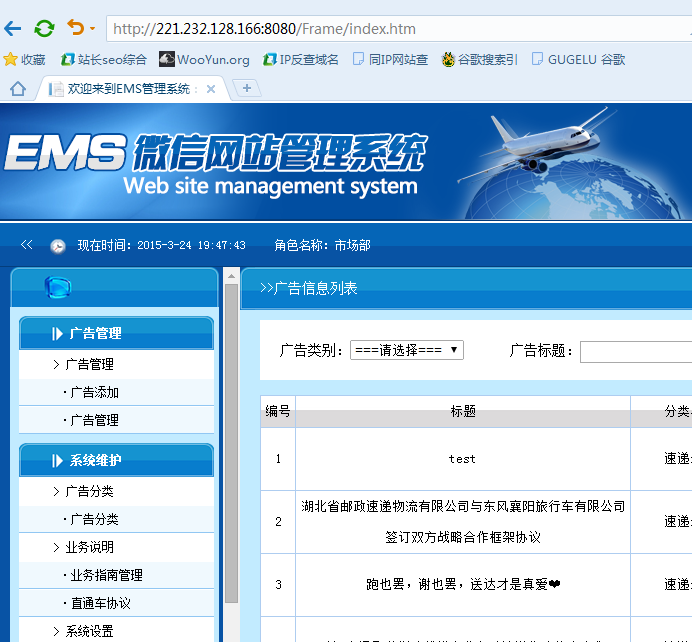Open the 同IP网站查 bookmark
This screenshot has height=642, width=692.
[390, 60]
